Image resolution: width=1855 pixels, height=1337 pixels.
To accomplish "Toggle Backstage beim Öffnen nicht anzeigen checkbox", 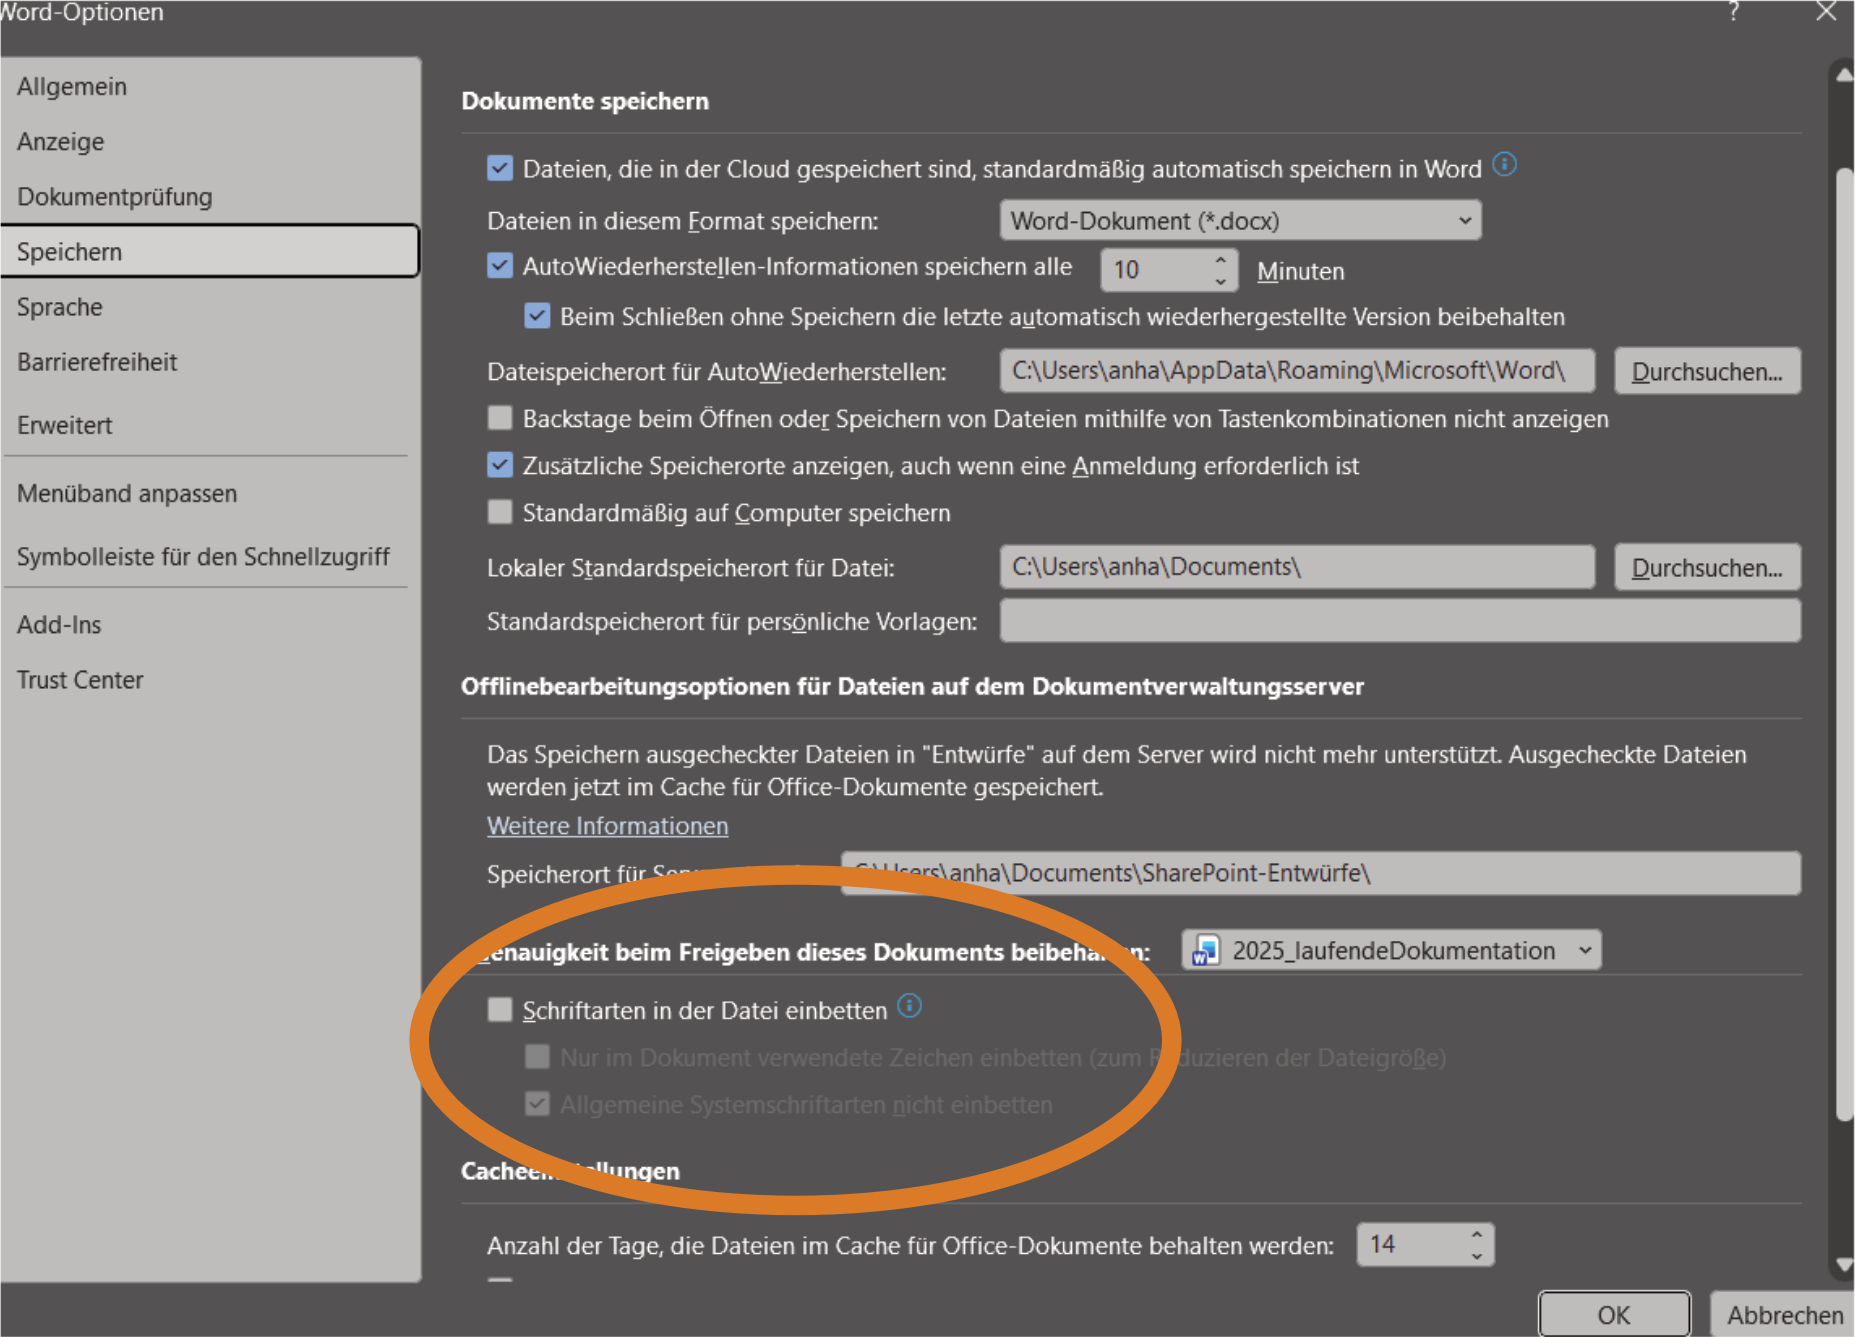I will 500,418.
